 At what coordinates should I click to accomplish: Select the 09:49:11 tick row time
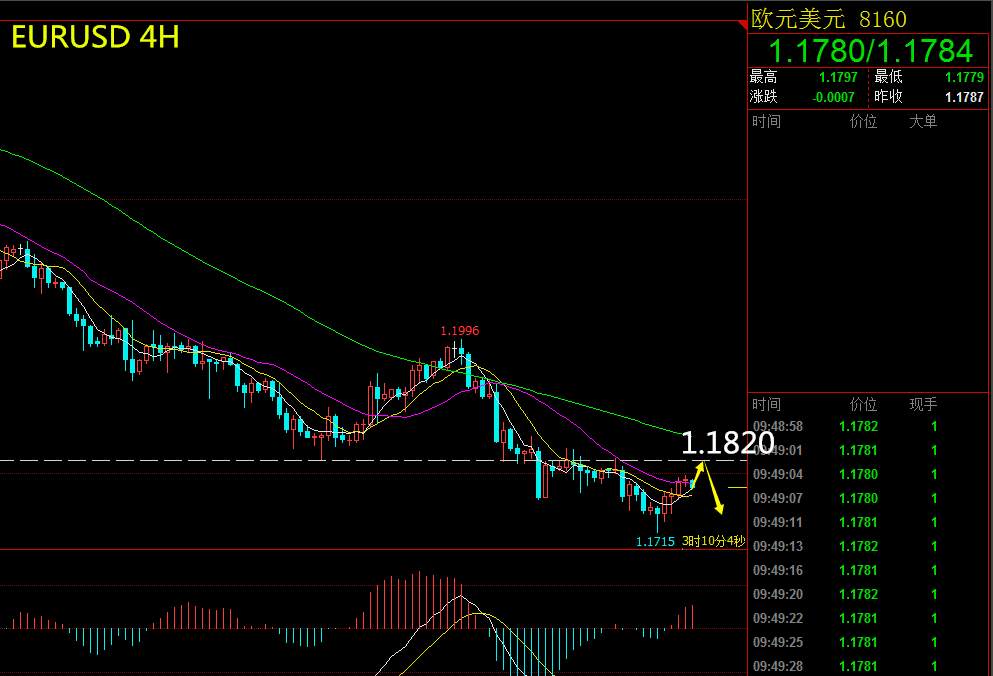pyautogui.click(x=778, y=523)
